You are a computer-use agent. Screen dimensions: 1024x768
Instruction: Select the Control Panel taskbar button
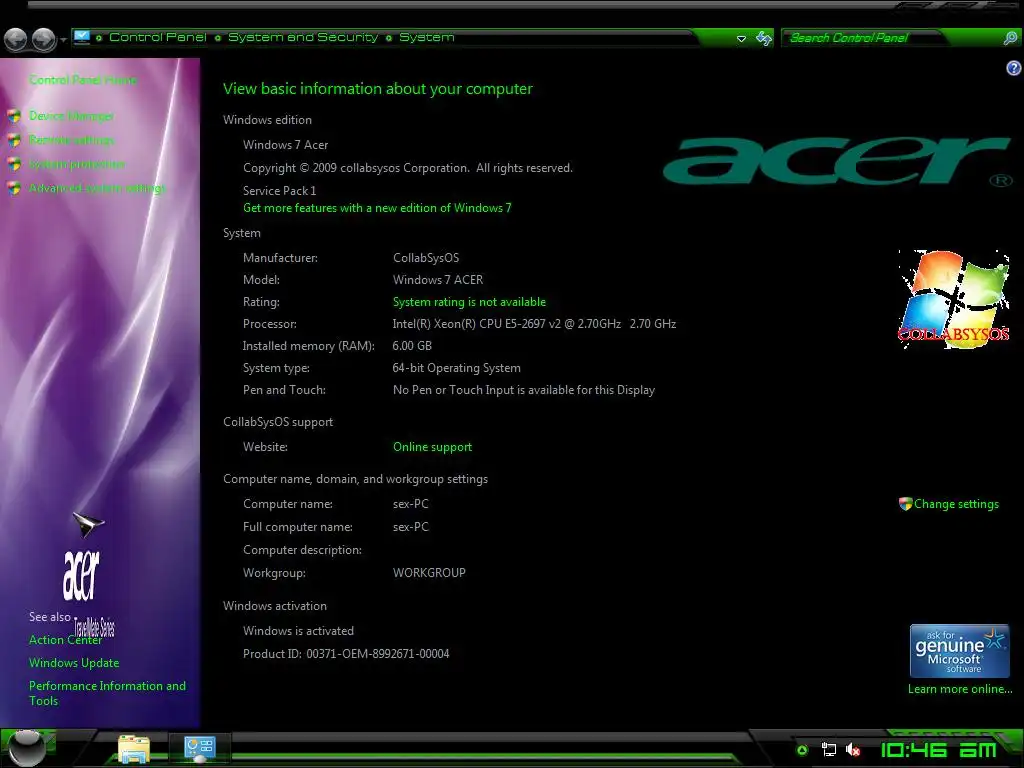(x=199, y=748)
